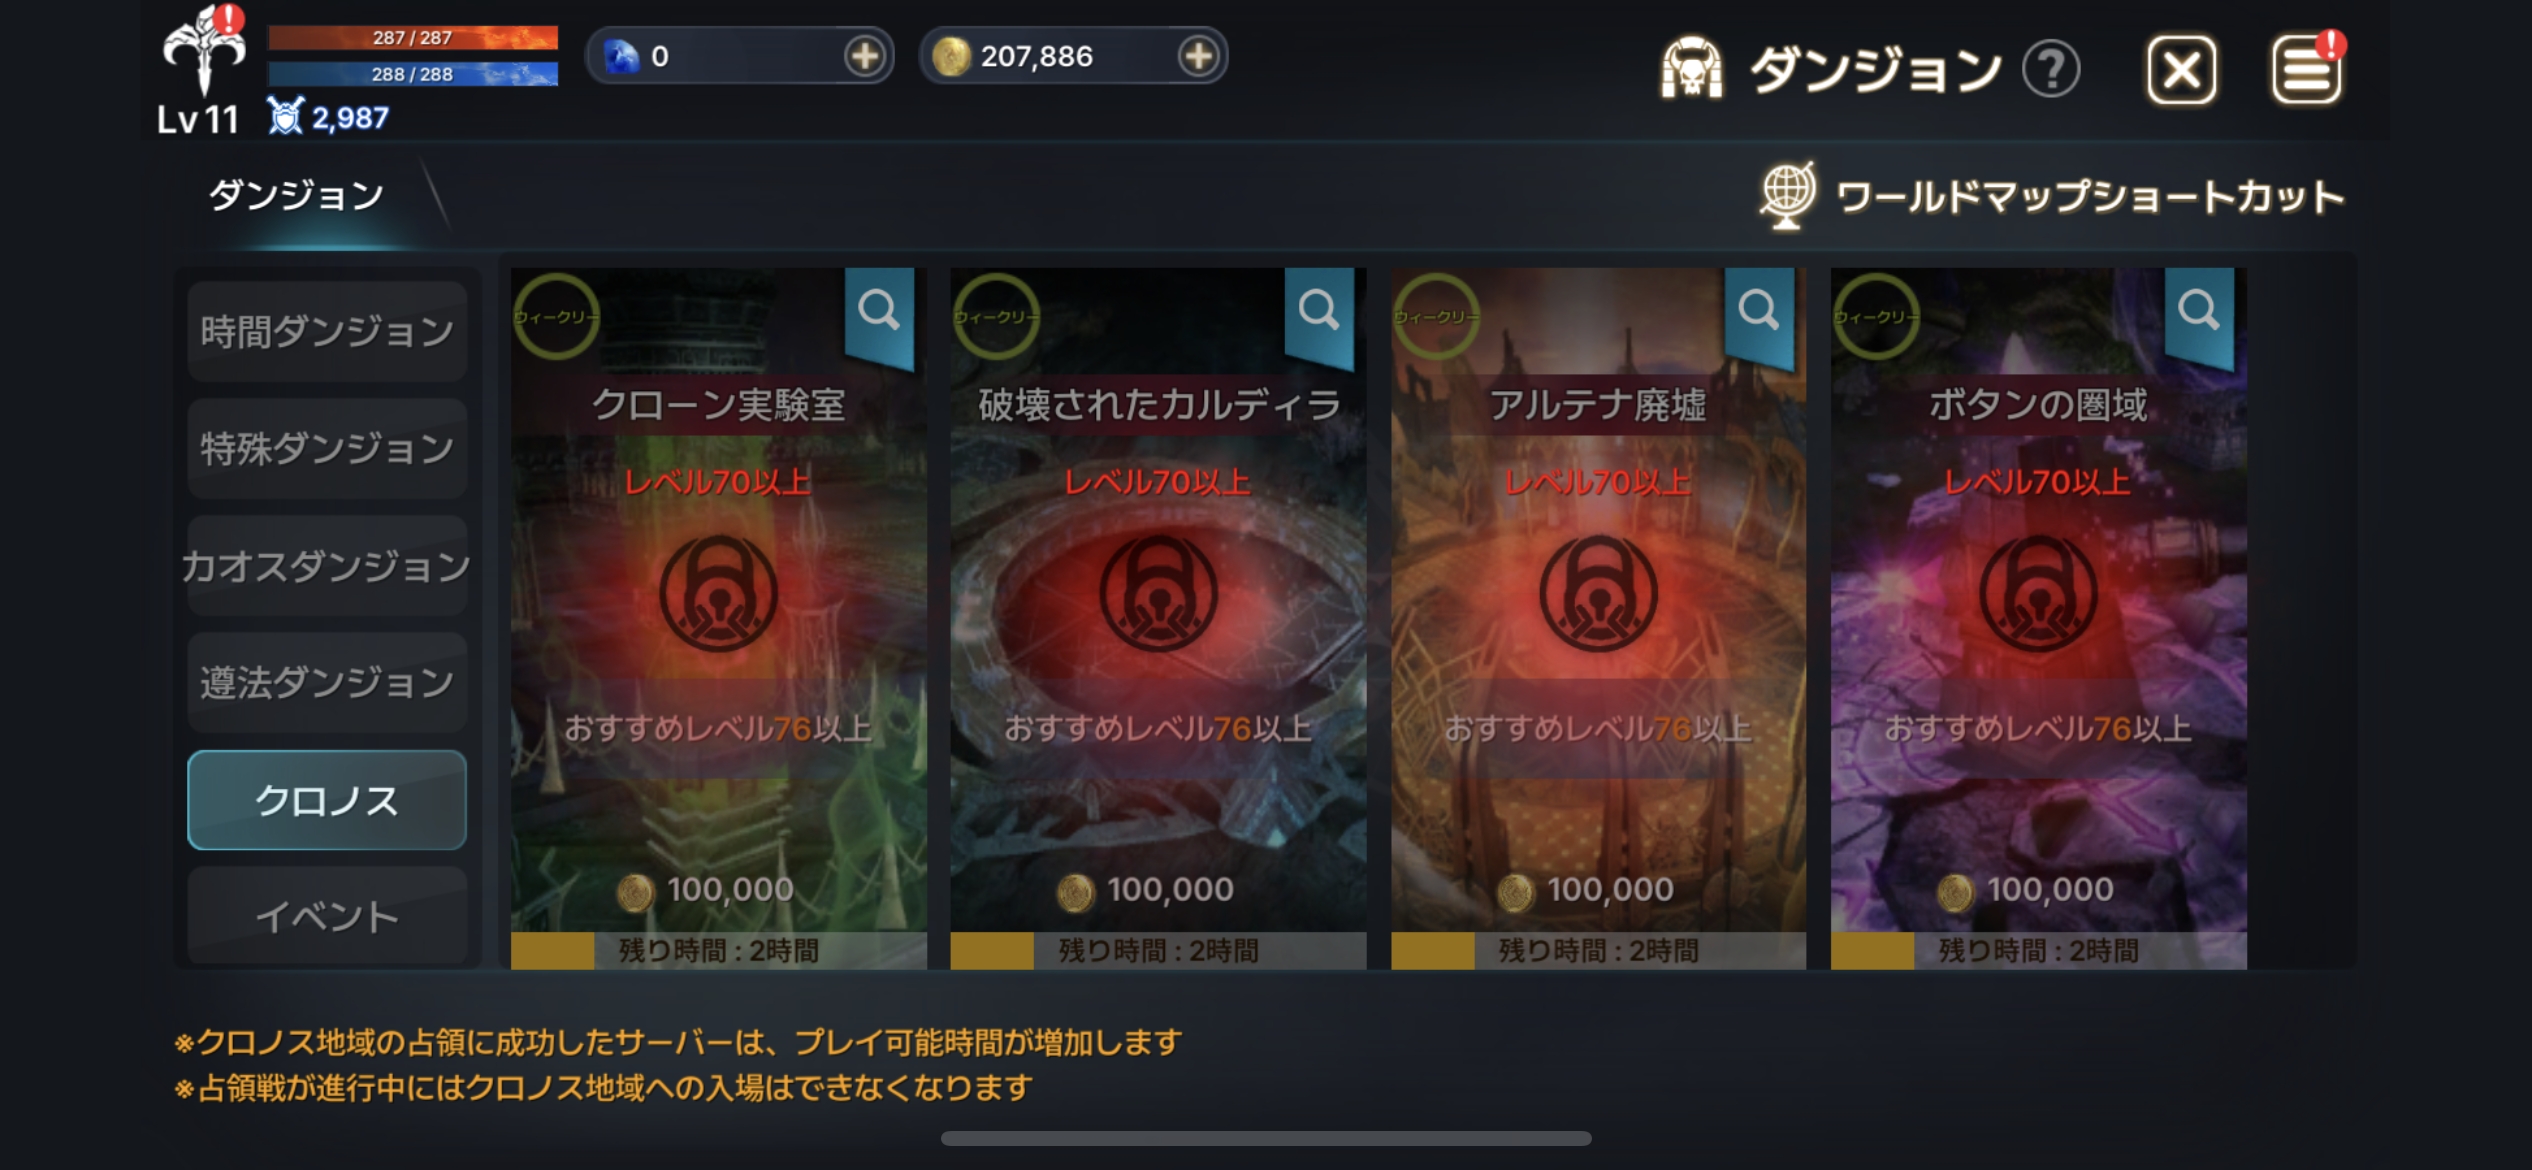
Task: Switch to the ダンジョン tab
Action: click(296, 195)
